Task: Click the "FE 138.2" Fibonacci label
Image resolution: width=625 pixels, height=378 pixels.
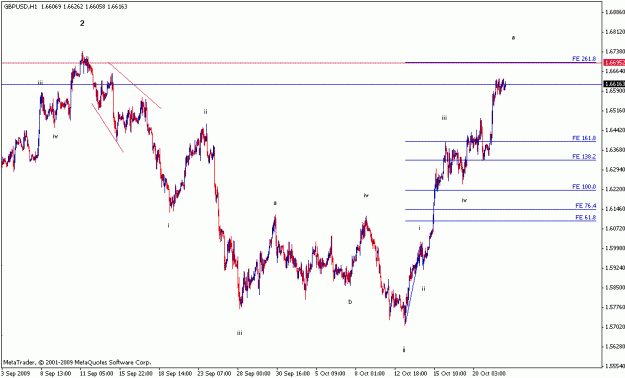Action: point(584,157)
